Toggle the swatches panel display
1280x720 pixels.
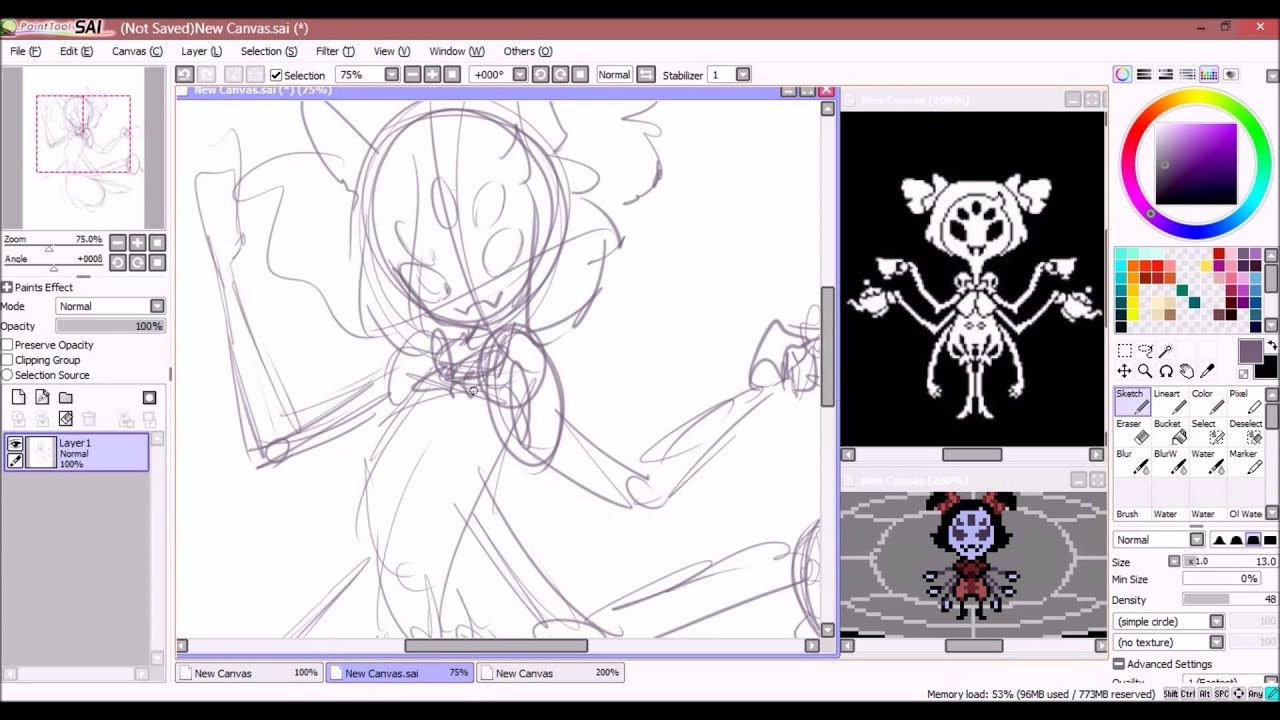(1209, 74)
